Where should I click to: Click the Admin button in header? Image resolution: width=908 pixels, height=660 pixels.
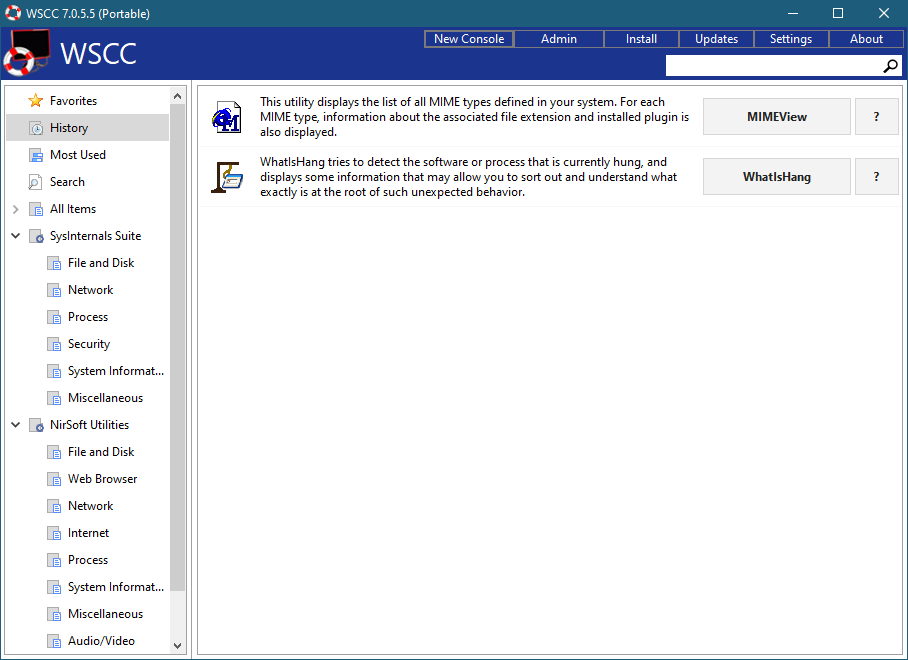tap(559, 39)
